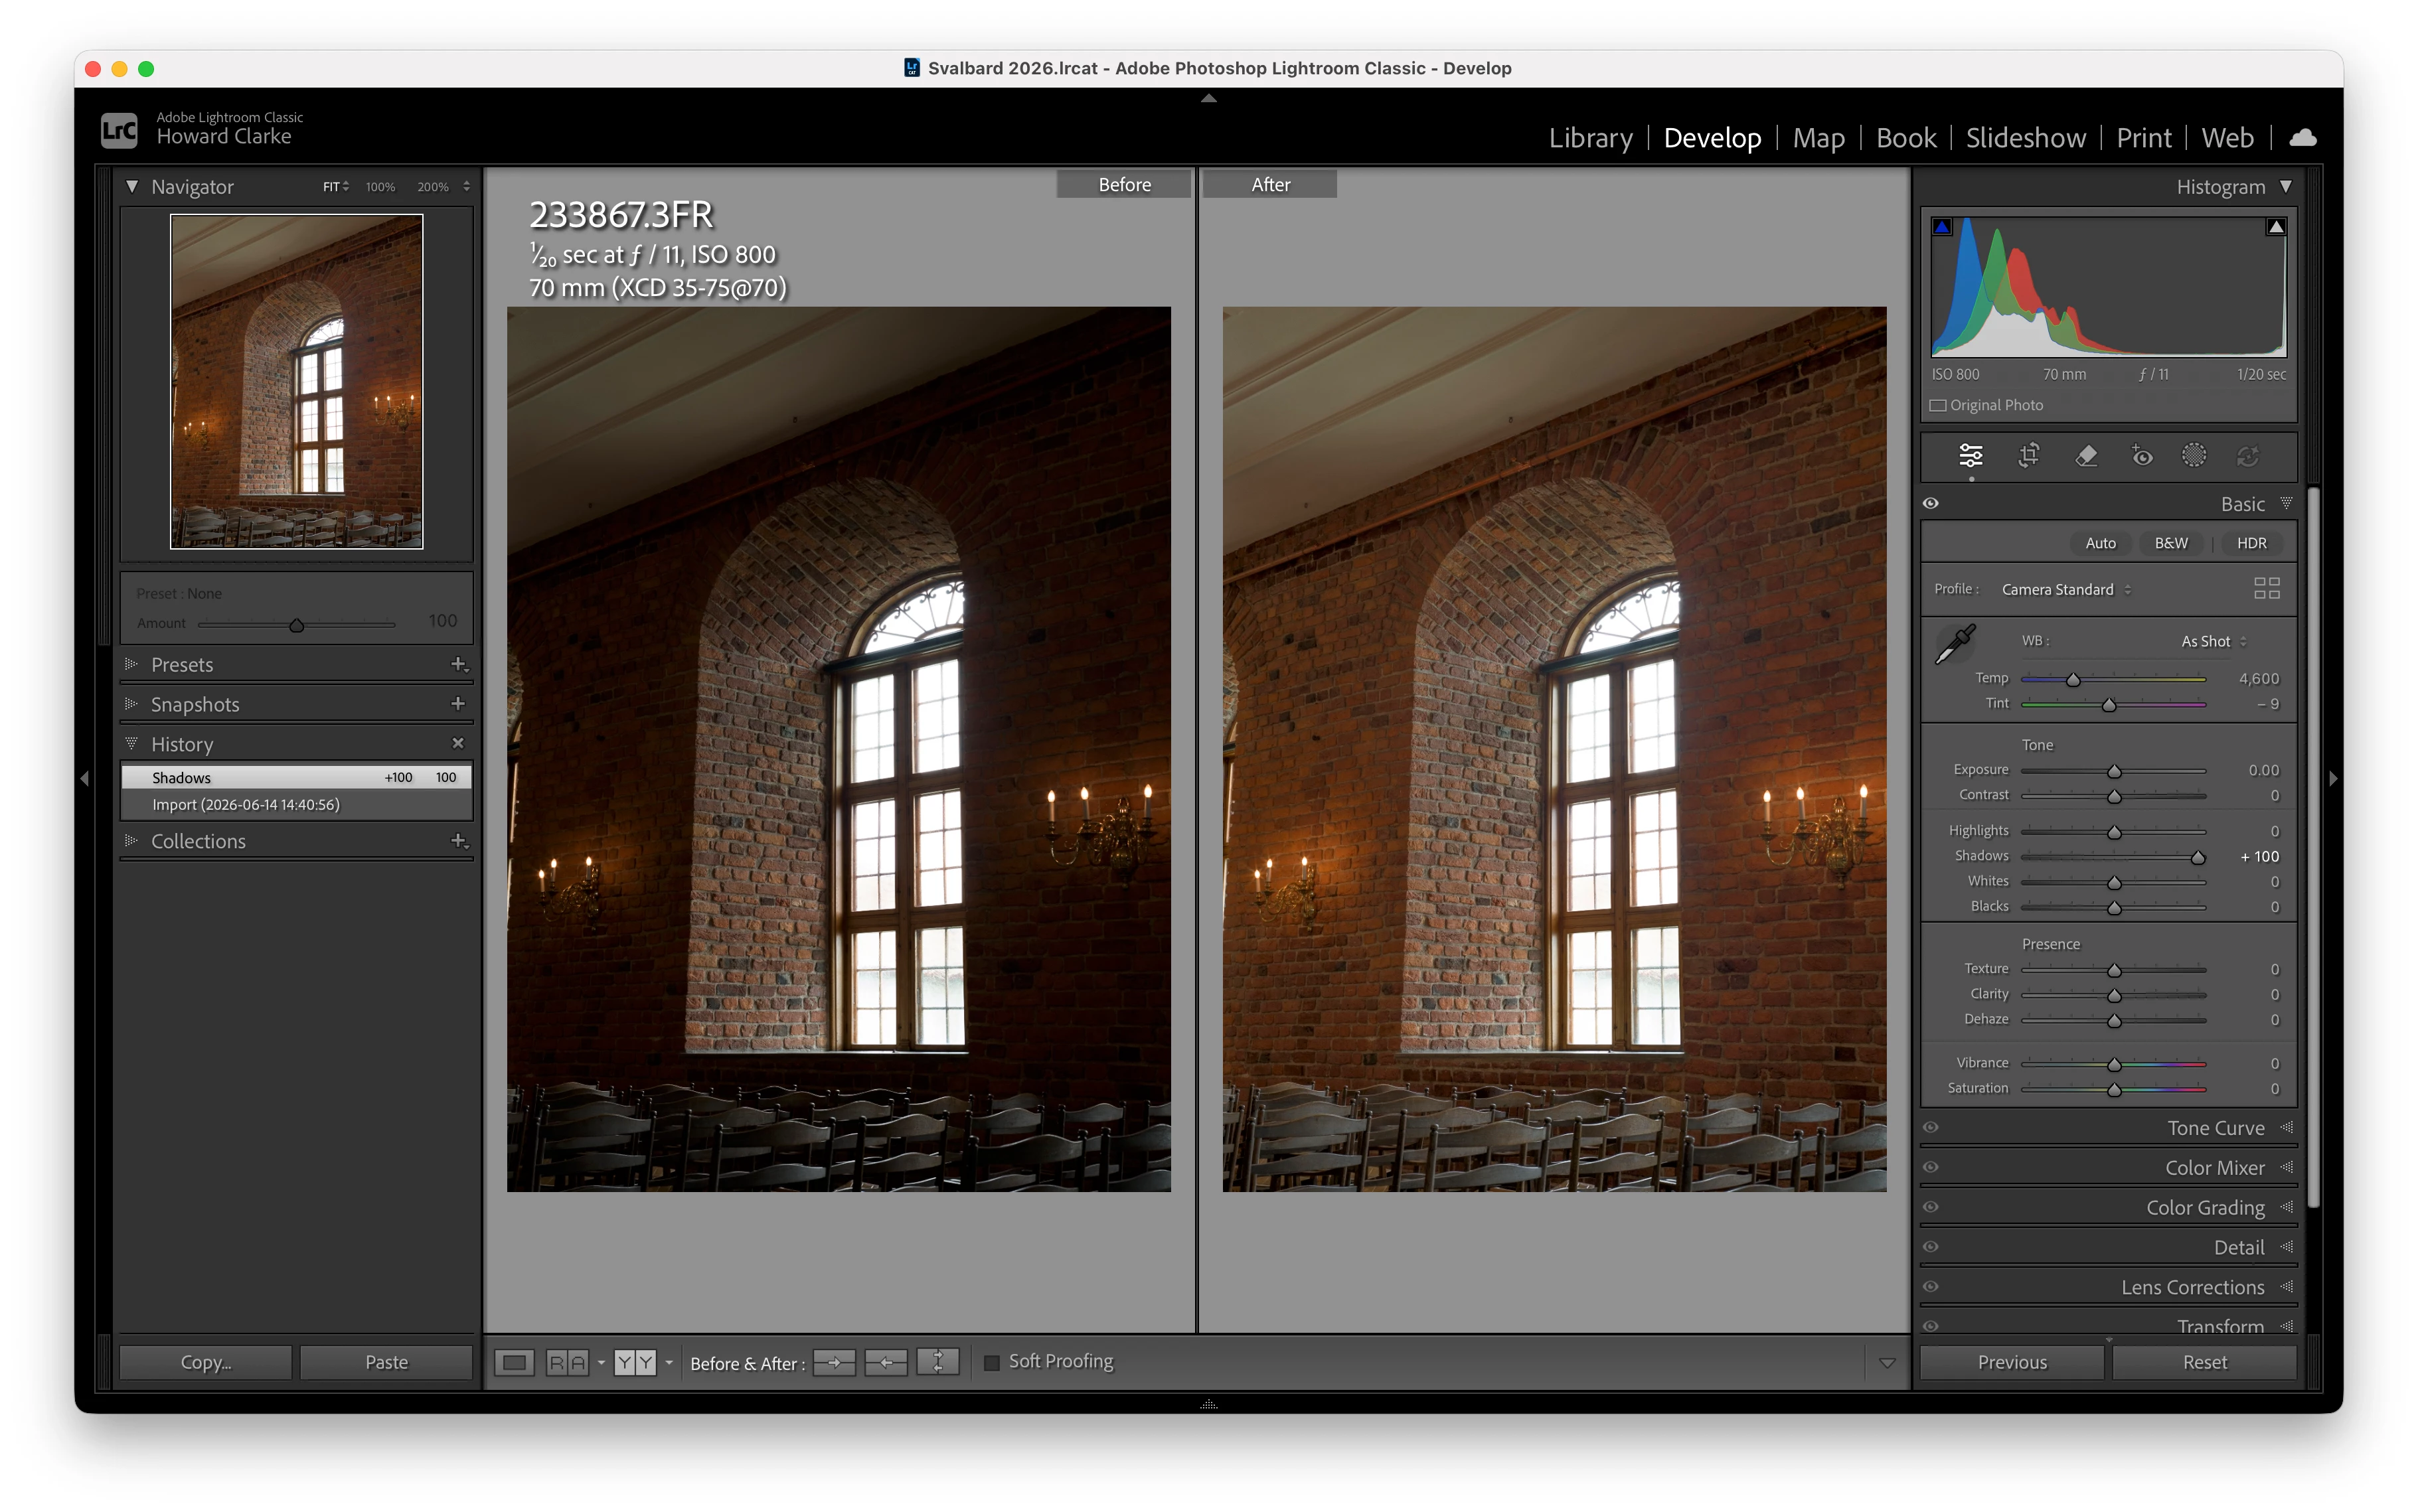This screenshot has width=2418, height=1512.
Task: Select the Red Eye correction tool
Action: pyautogui.click(x=2141, y=456)
